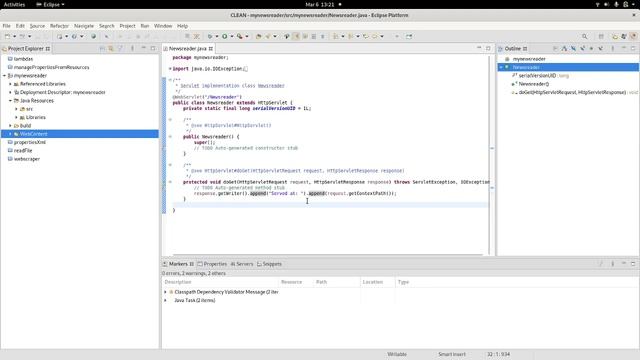Click the pin editor toolbar icon
640x360 pixels.
point(409,36)
